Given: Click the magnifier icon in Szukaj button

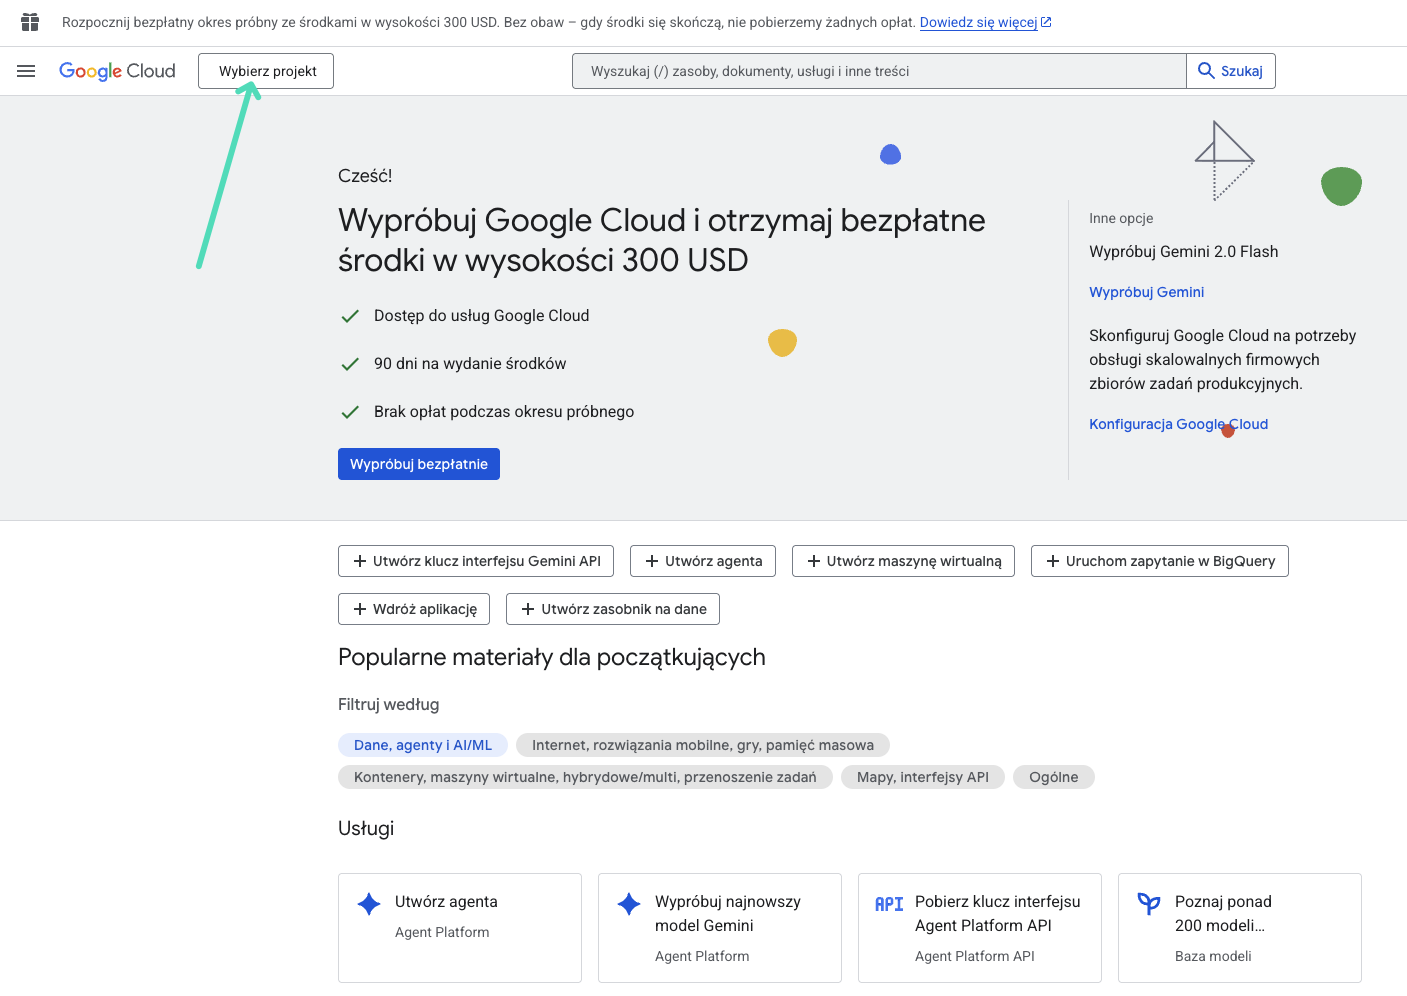Looking at the screenshot, I should pyautogui.click(x=1206, y=71).
